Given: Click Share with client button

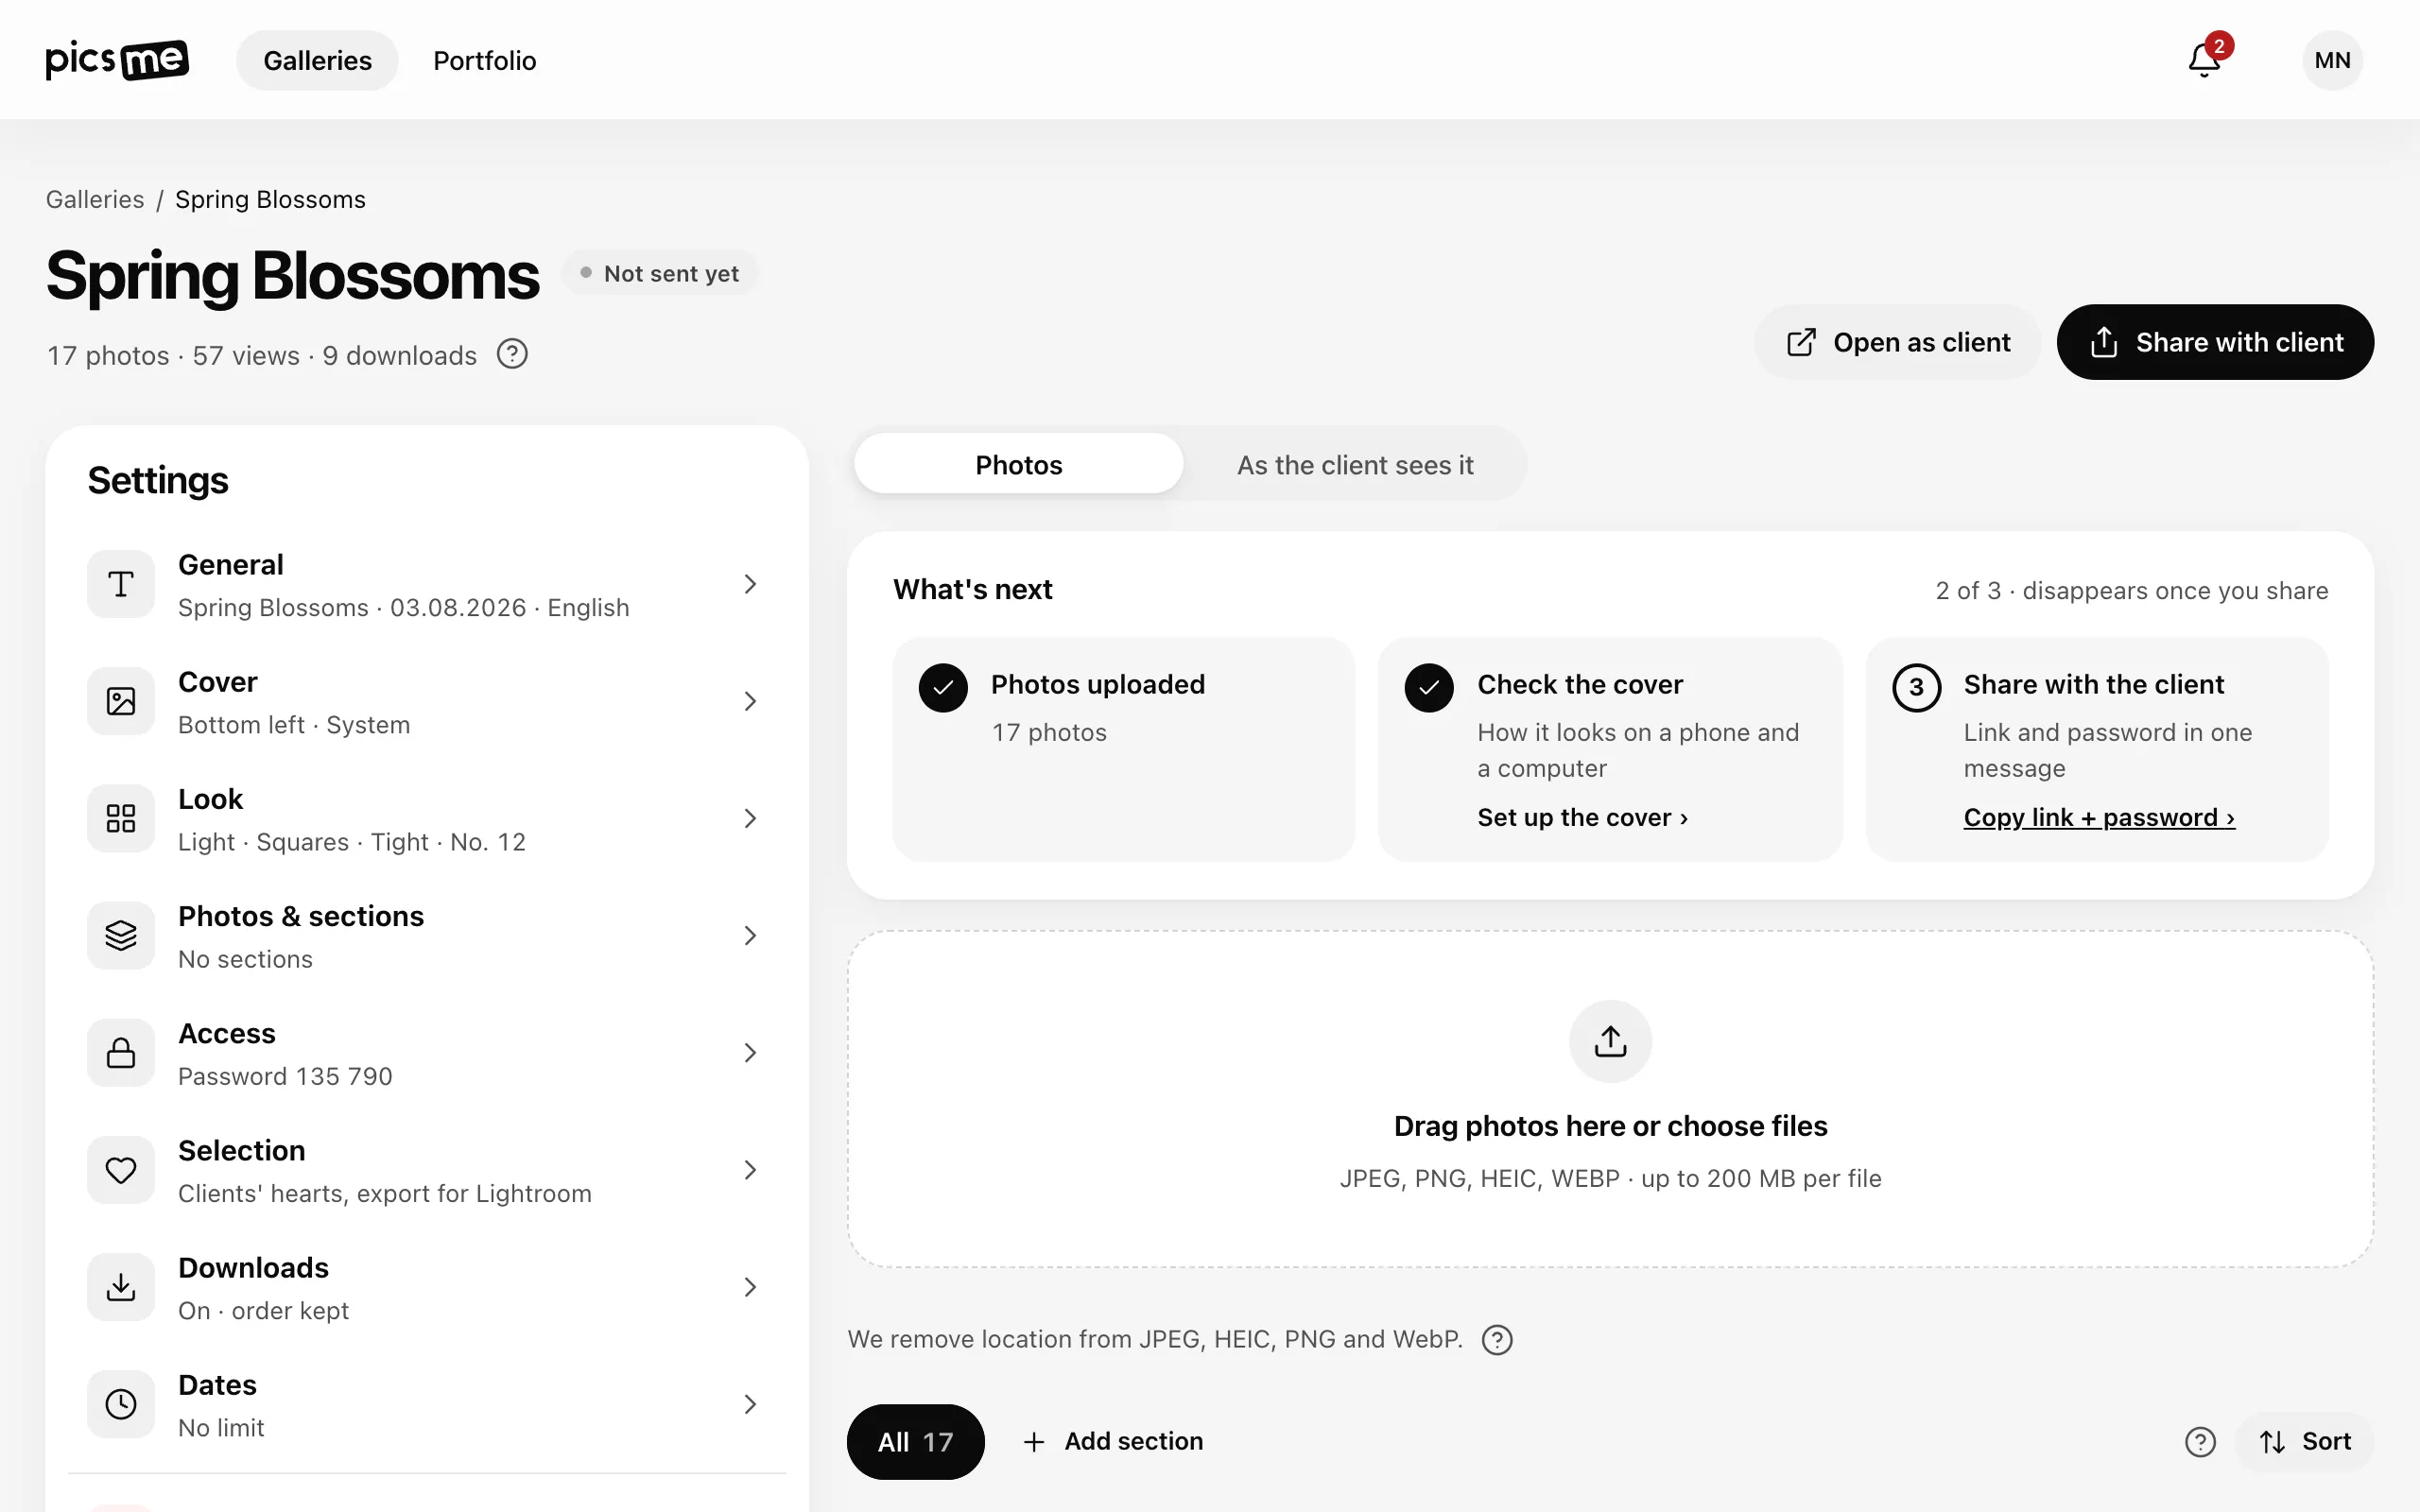Looking at the screenshot, I should [x=2215, y=342].
